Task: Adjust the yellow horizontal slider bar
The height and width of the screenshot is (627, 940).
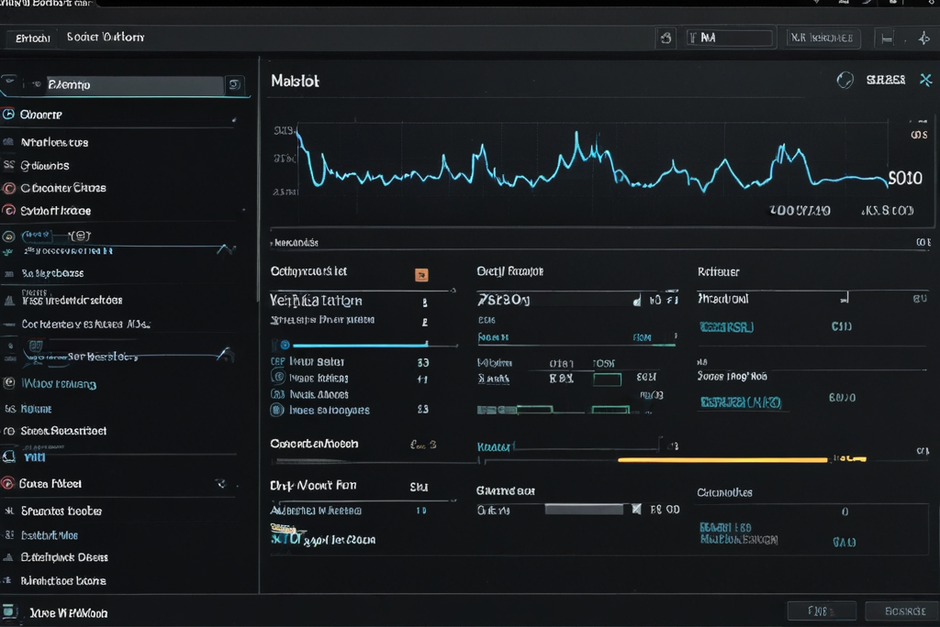Action: tap(723, 460)
